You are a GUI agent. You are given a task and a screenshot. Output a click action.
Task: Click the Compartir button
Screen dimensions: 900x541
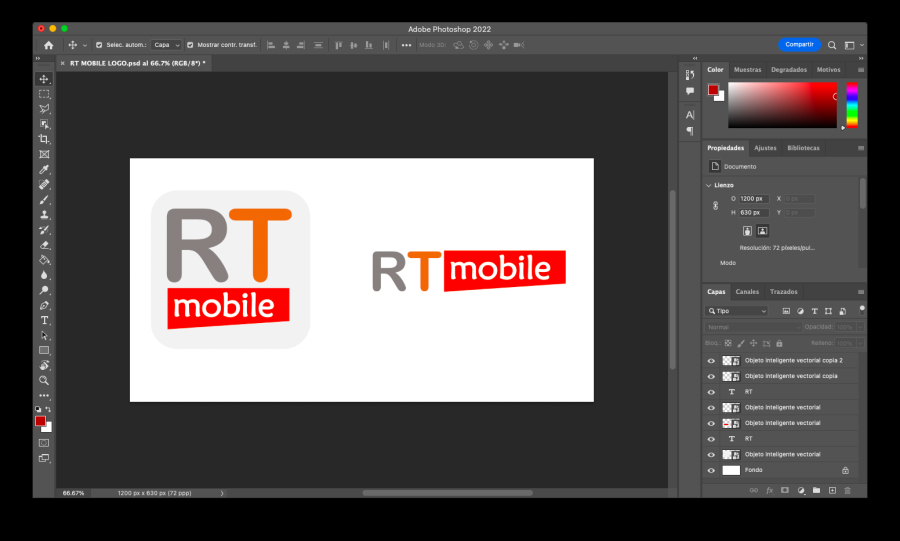pyautogui.click(x=799, y=45)
